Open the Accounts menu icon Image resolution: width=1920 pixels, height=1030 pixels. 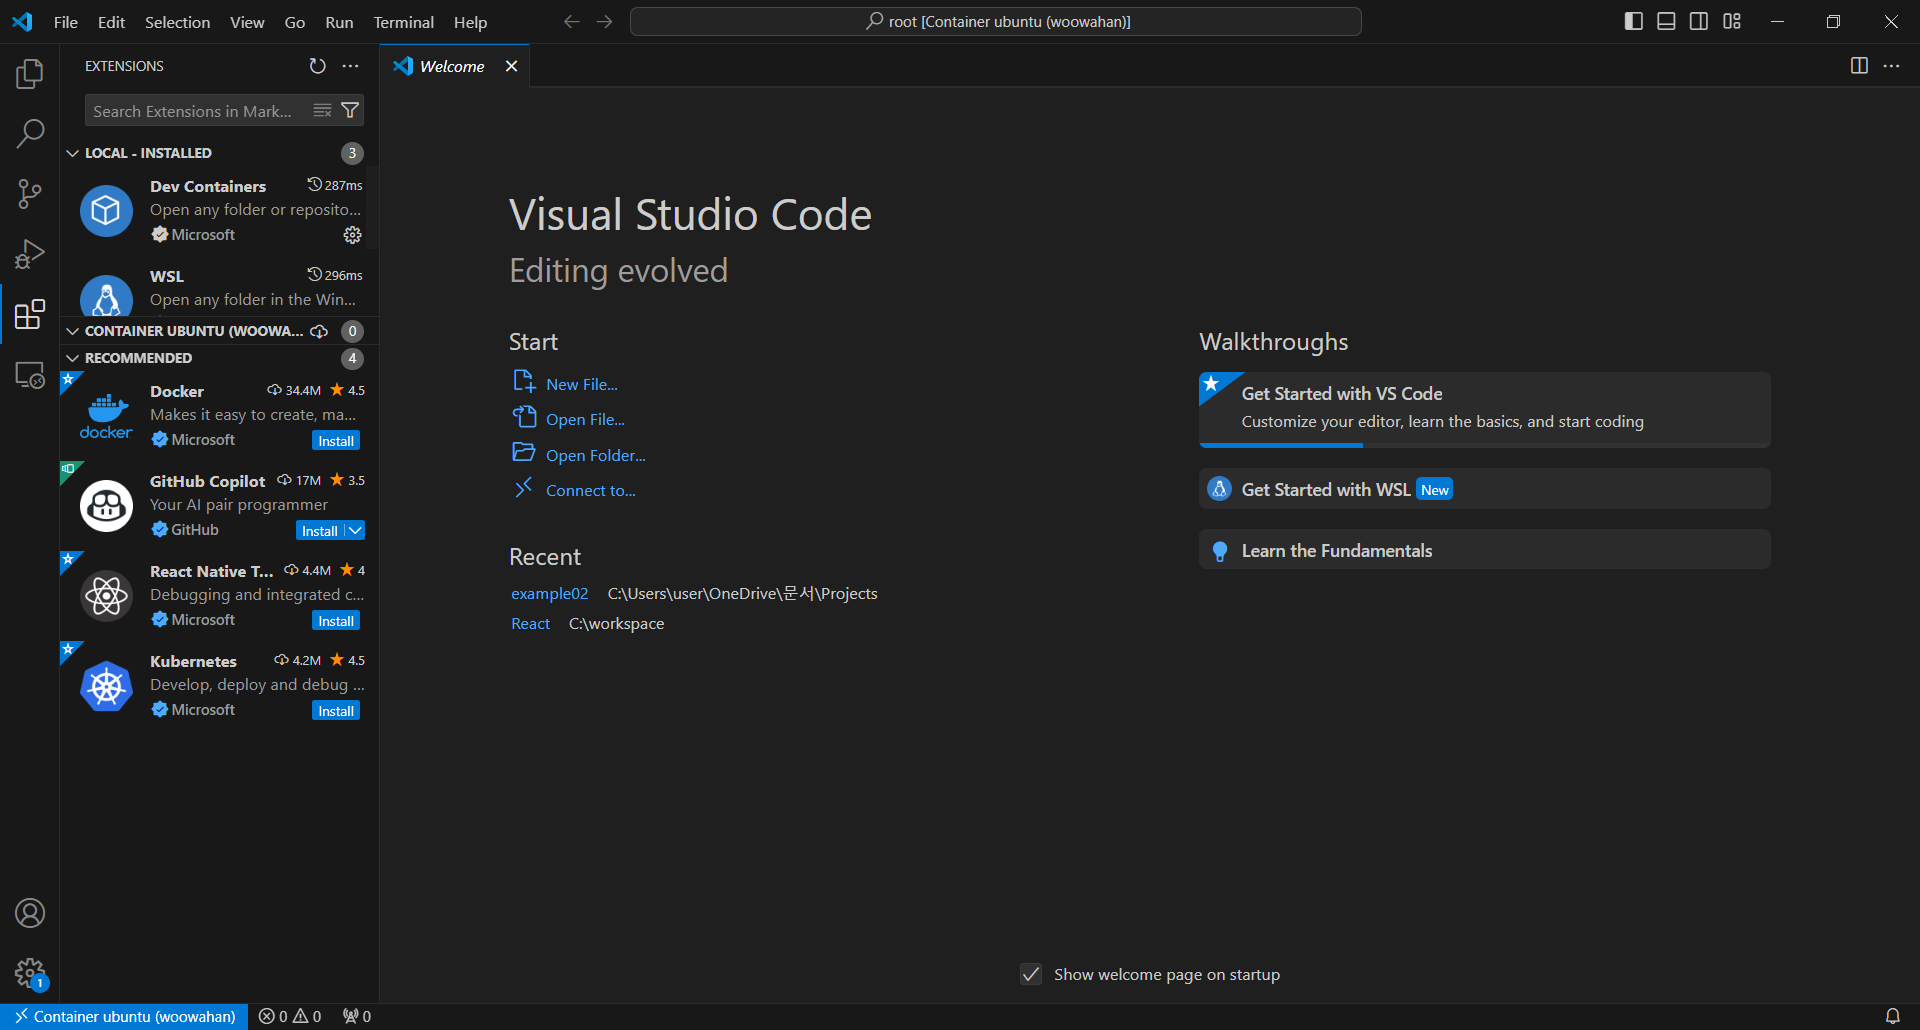pyautogui.click(x=30, y=913)
